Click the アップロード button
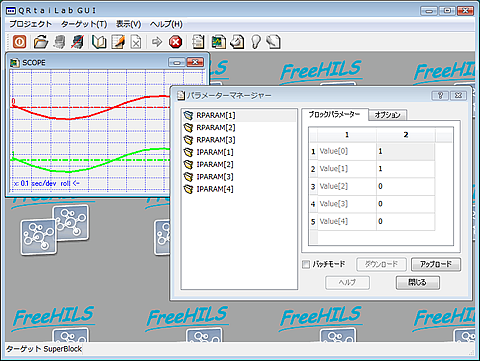This screenshot has height=361, width=480. (436, 264)
